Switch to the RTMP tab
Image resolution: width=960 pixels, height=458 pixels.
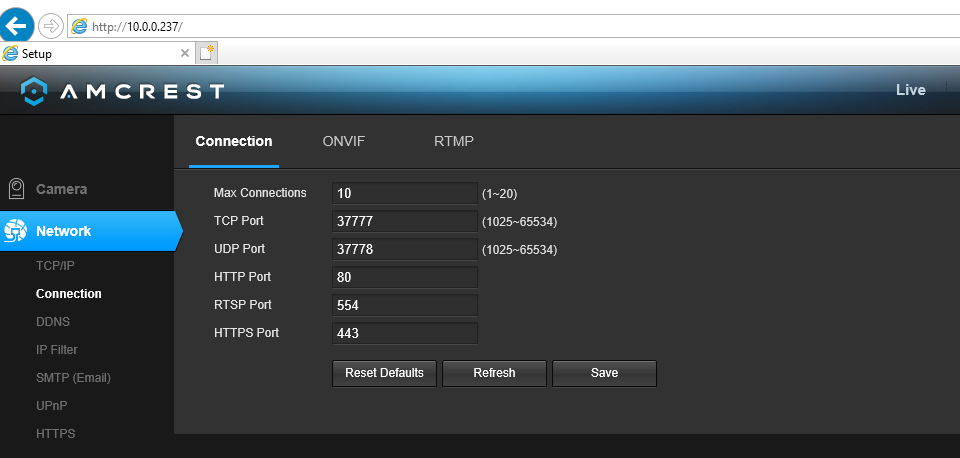tap(454, 141)
